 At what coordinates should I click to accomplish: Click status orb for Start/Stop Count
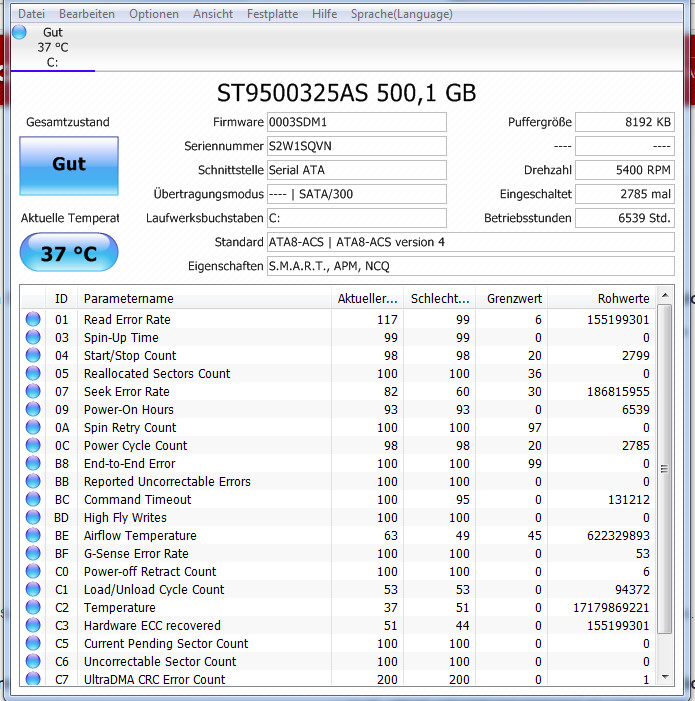tap(33, 355)
